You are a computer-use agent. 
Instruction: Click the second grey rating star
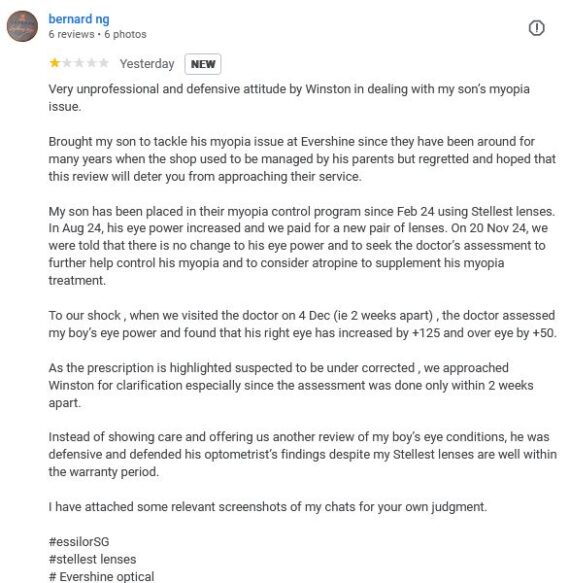(67, 63)
